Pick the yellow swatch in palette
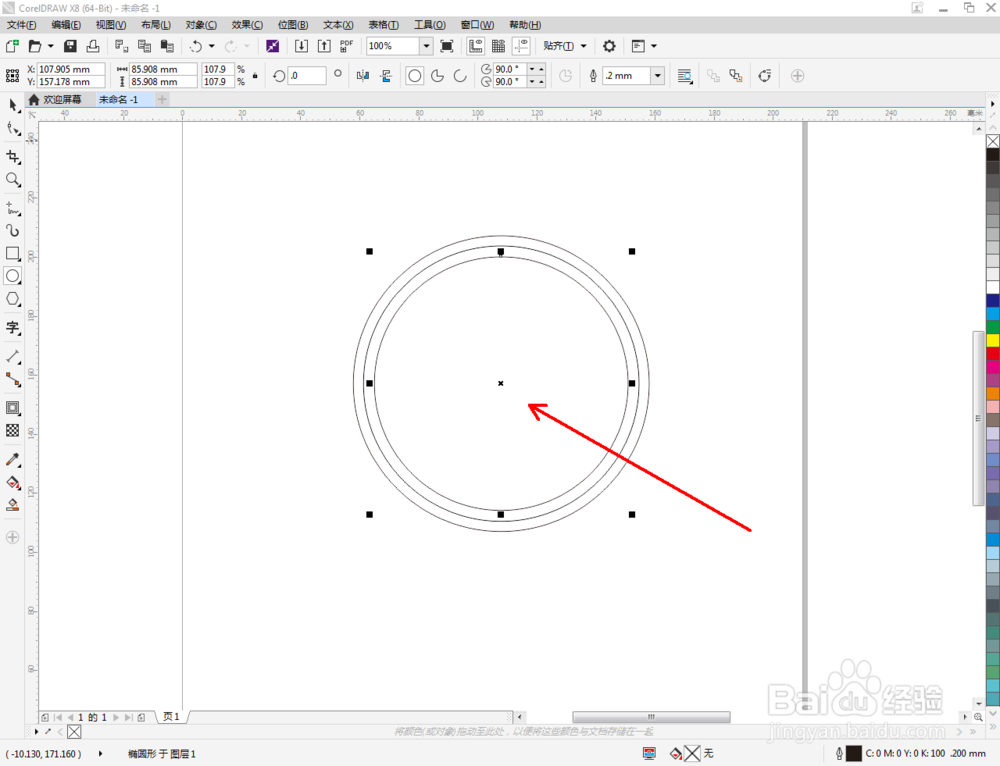This screenshot has width=1000, height=766. click(x=993, y=340)
